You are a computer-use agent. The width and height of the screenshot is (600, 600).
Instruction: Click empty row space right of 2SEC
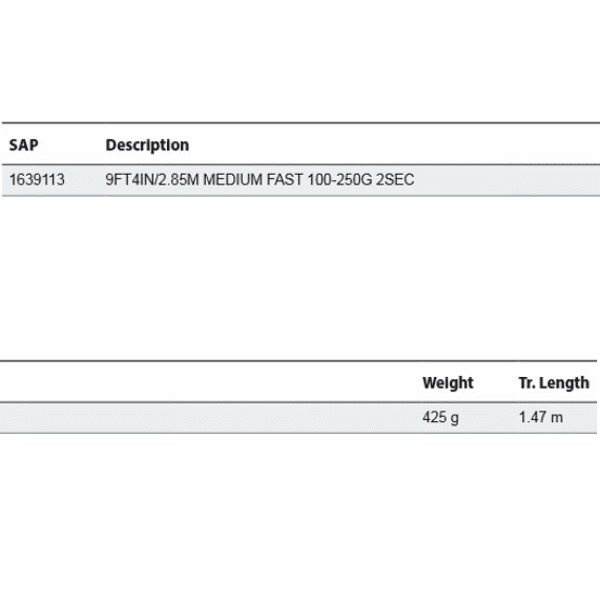tap(500, 180)
